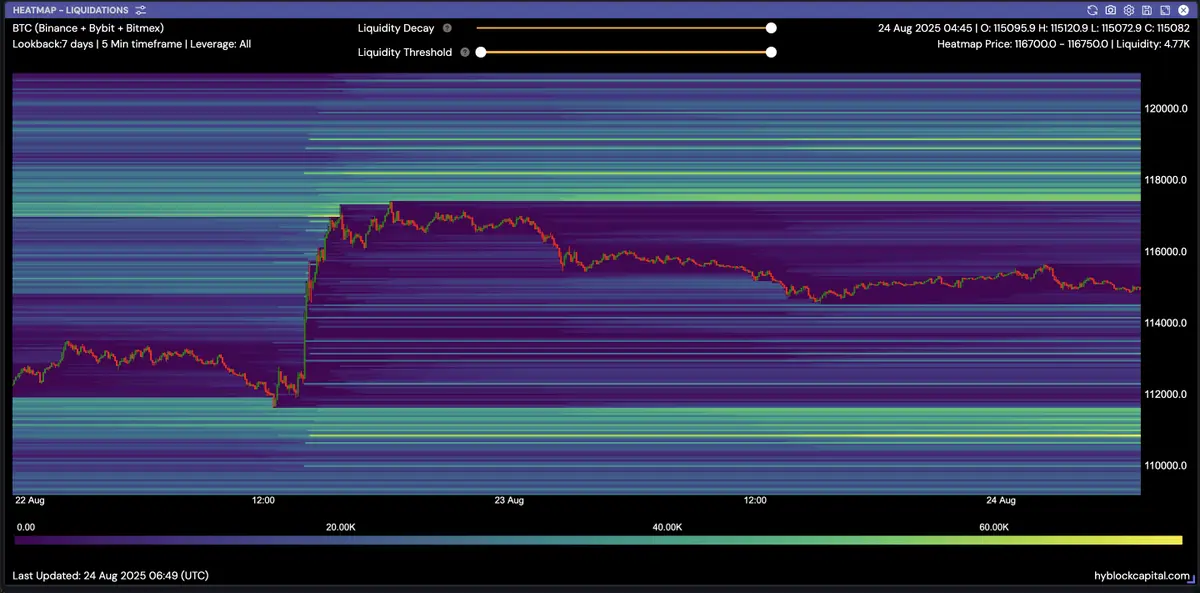Click the 118000.0 price axis label
Image resolution: width=1200 pixels, height=593 pixels.
[1166, 180]
